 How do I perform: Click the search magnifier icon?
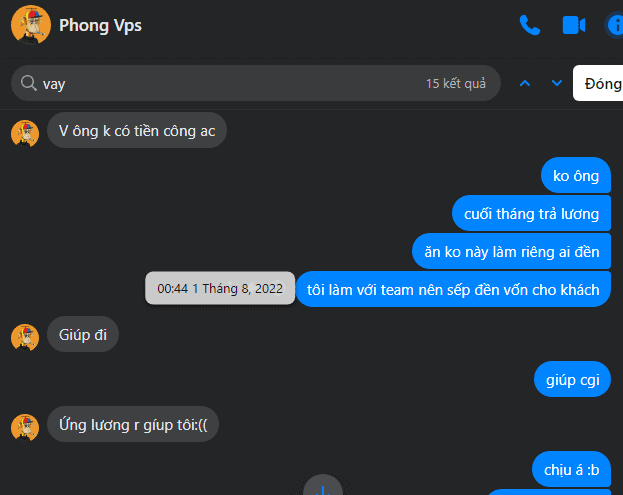tap(29, 83)
